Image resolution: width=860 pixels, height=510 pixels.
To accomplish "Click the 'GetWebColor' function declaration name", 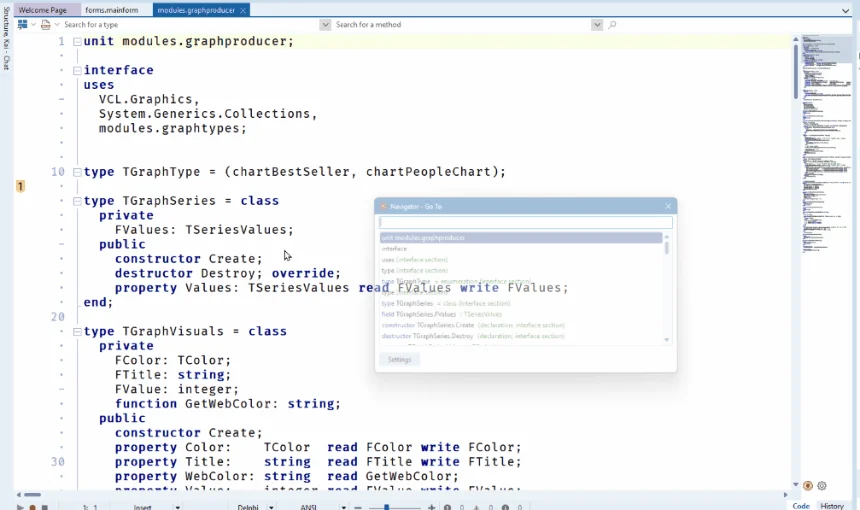I will [x=228, y=404].
